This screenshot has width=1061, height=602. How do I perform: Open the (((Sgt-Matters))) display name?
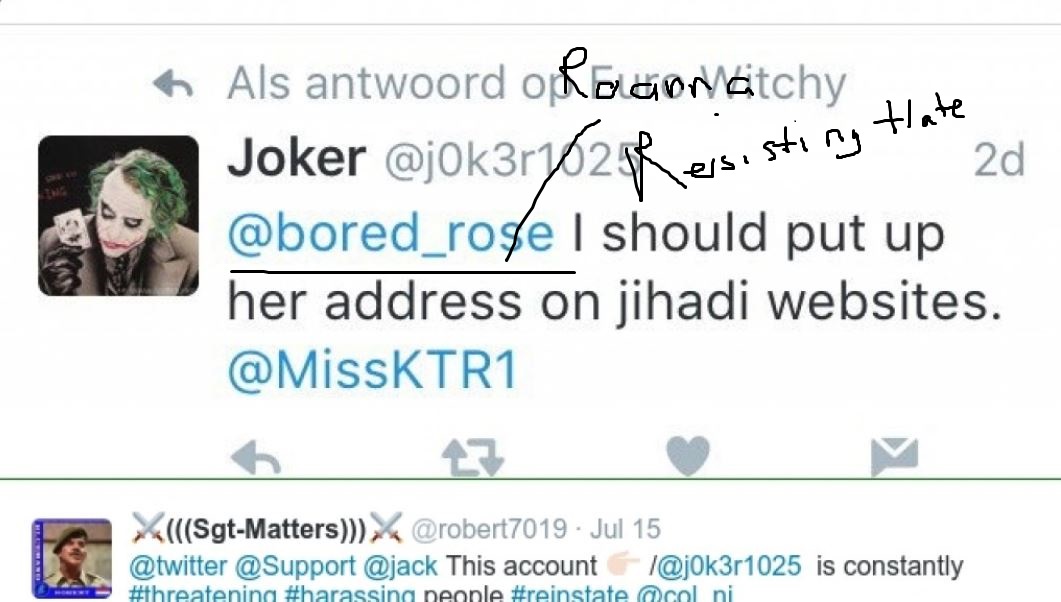(267, 528)
